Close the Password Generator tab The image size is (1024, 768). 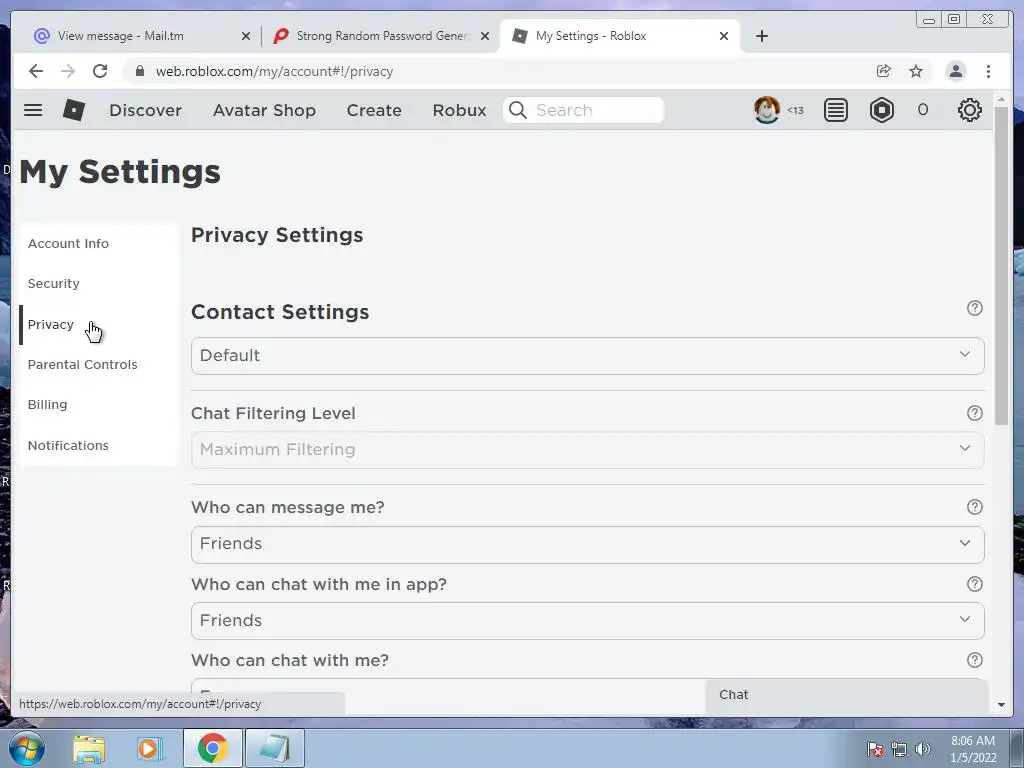click(x=485, y=36)
